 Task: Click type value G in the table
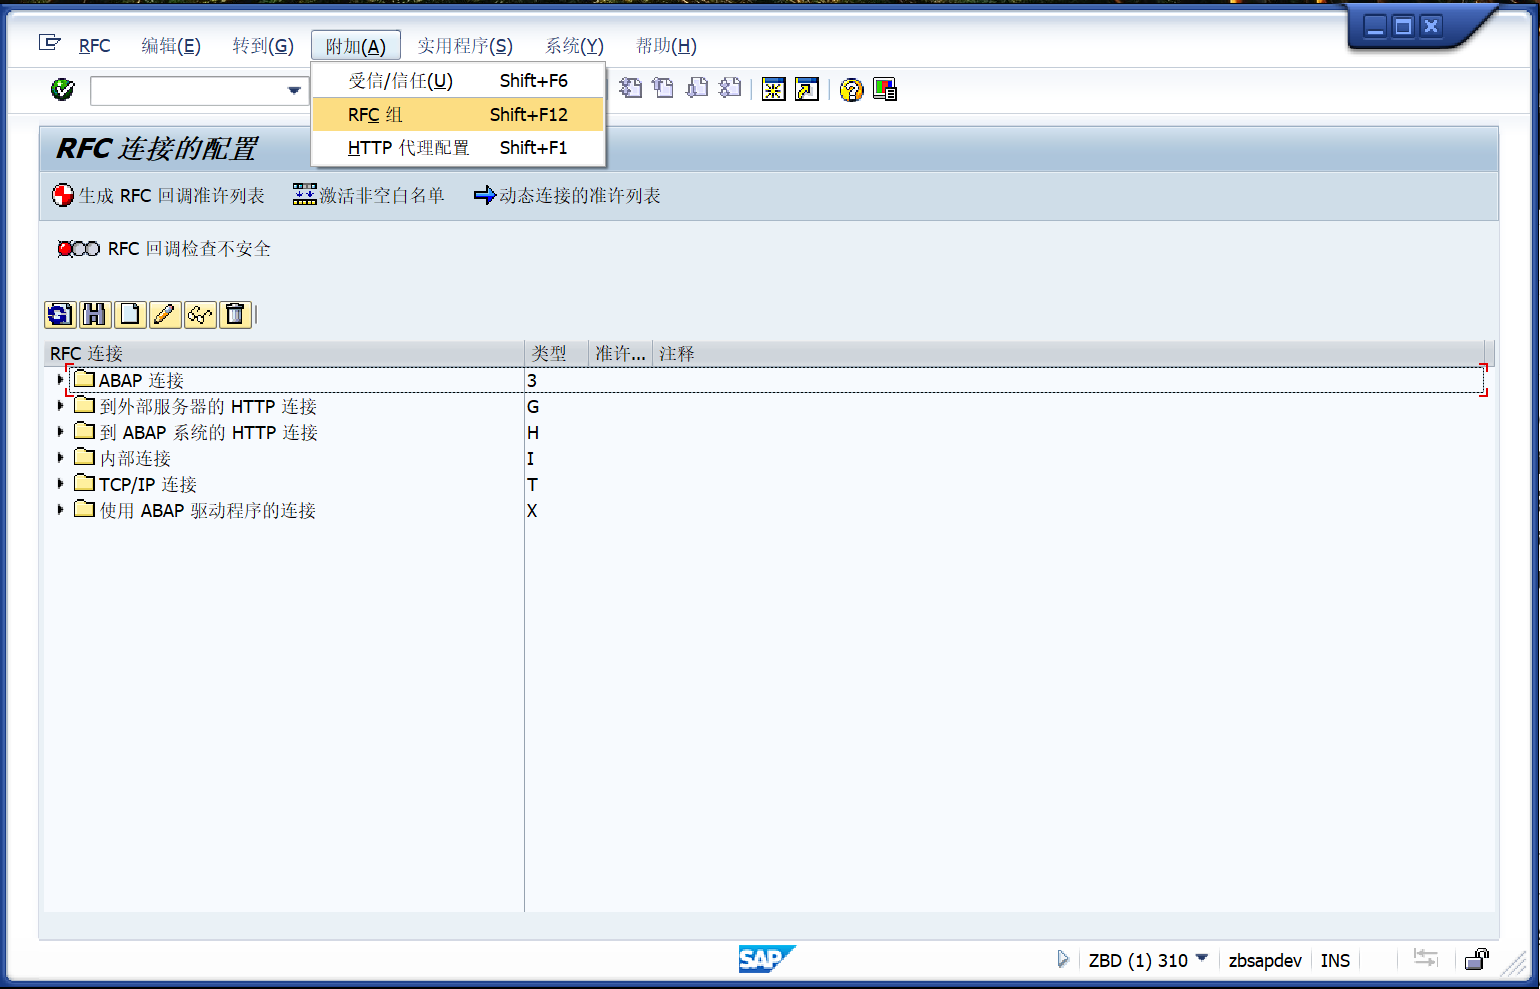(x=533, y=407)
